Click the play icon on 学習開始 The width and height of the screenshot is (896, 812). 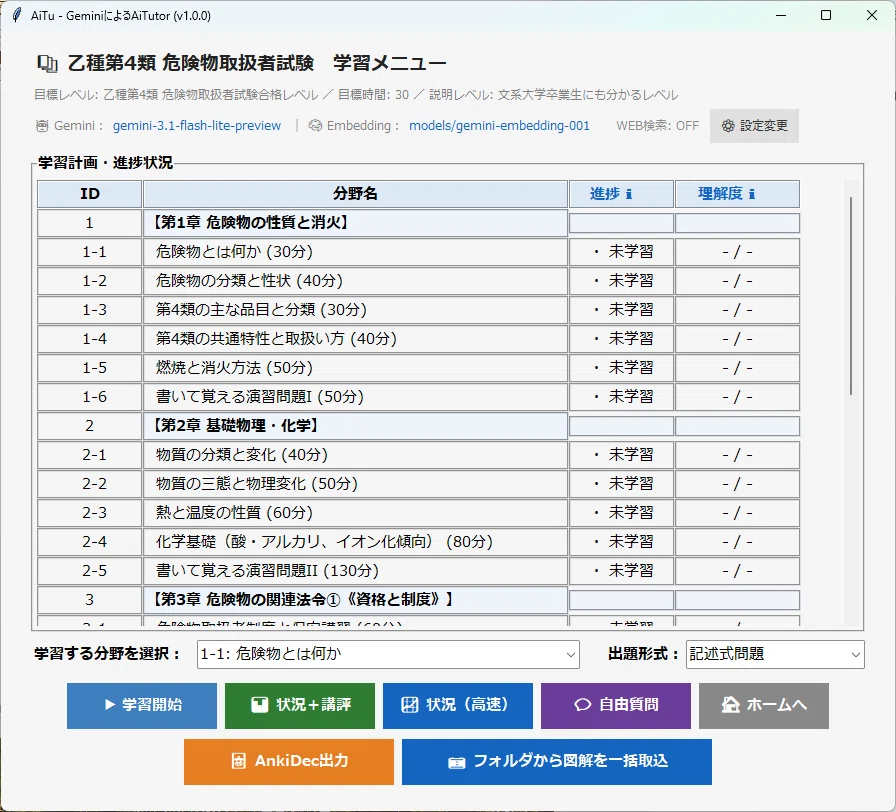point(110,705)
